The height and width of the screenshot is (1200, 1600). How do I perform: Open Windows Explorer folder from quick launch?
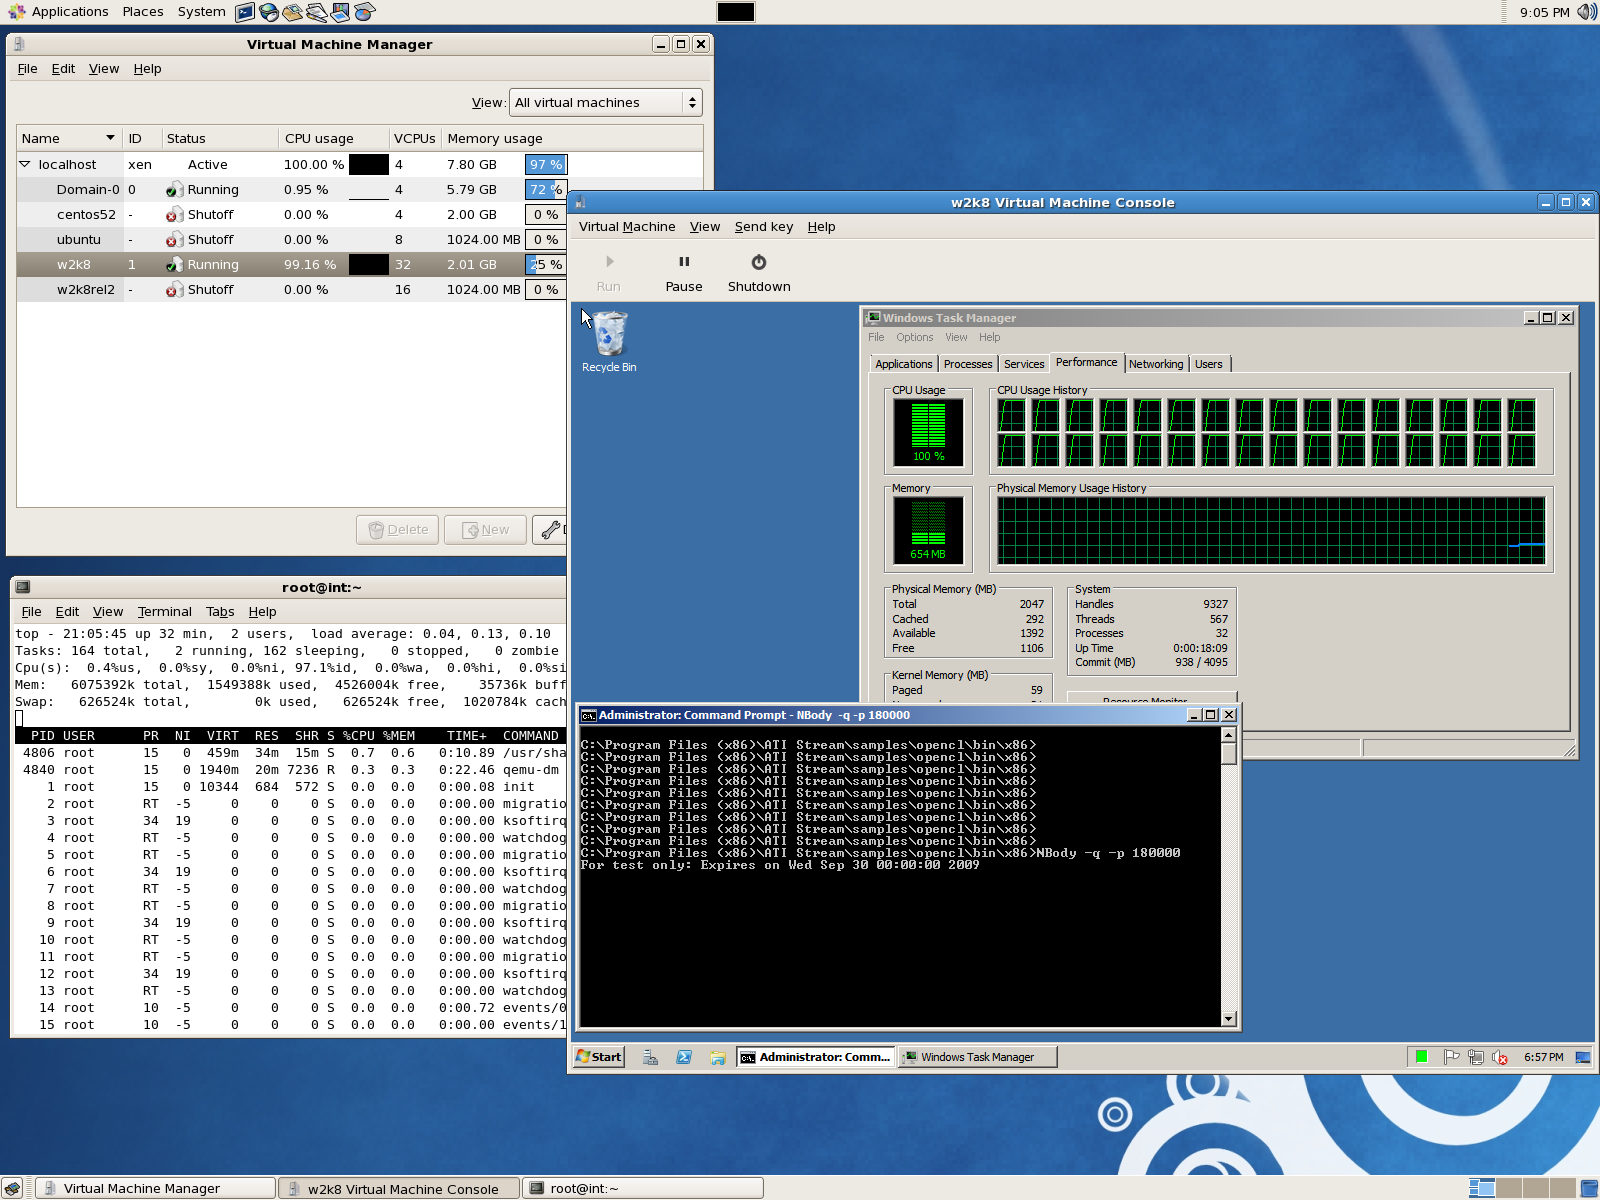[x=718, y=1057]
